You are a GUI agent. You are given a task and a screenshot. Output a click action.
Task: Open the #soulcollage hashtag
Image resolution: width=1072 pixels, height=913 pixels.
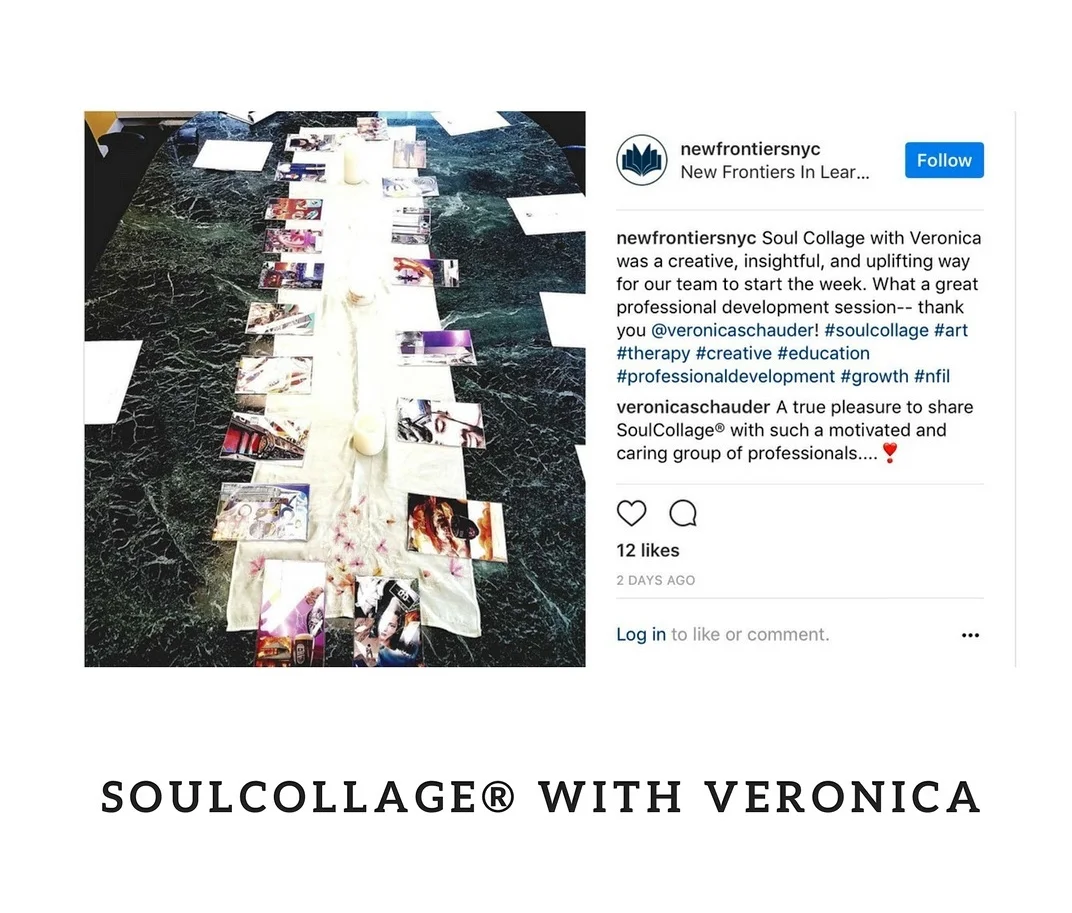[x=876, y=330]
